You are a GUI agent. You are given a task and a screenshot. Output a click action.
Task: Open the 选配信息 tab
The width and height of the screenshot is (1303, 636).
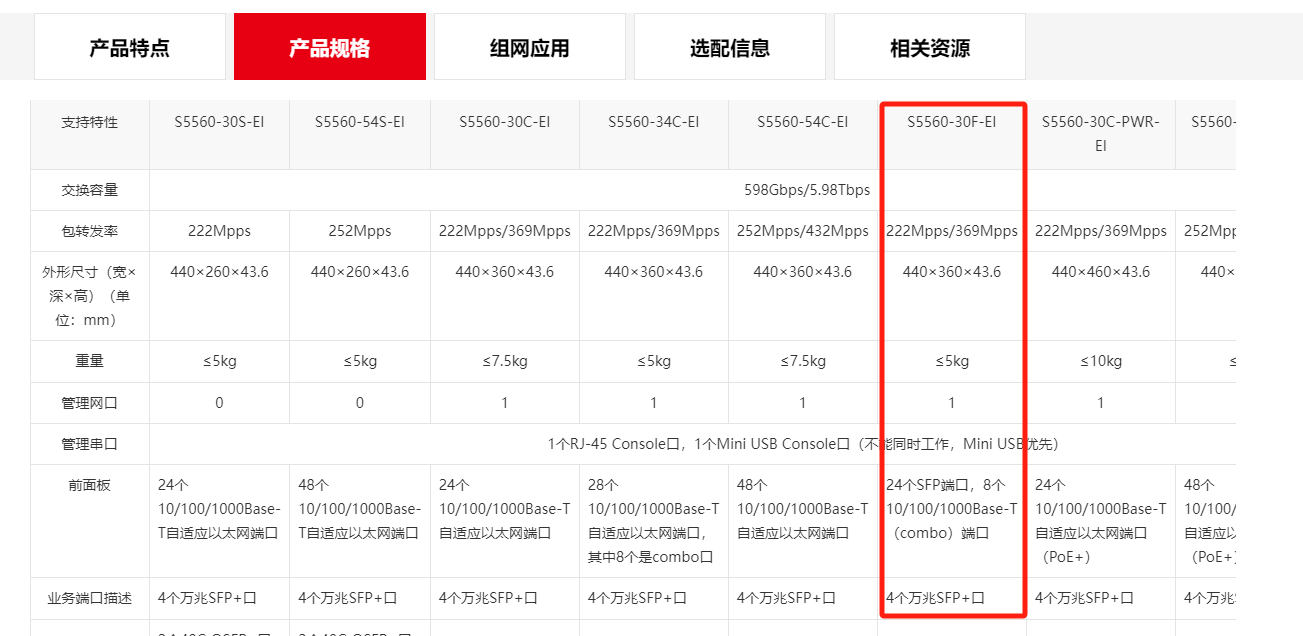[x=730, y=47]
